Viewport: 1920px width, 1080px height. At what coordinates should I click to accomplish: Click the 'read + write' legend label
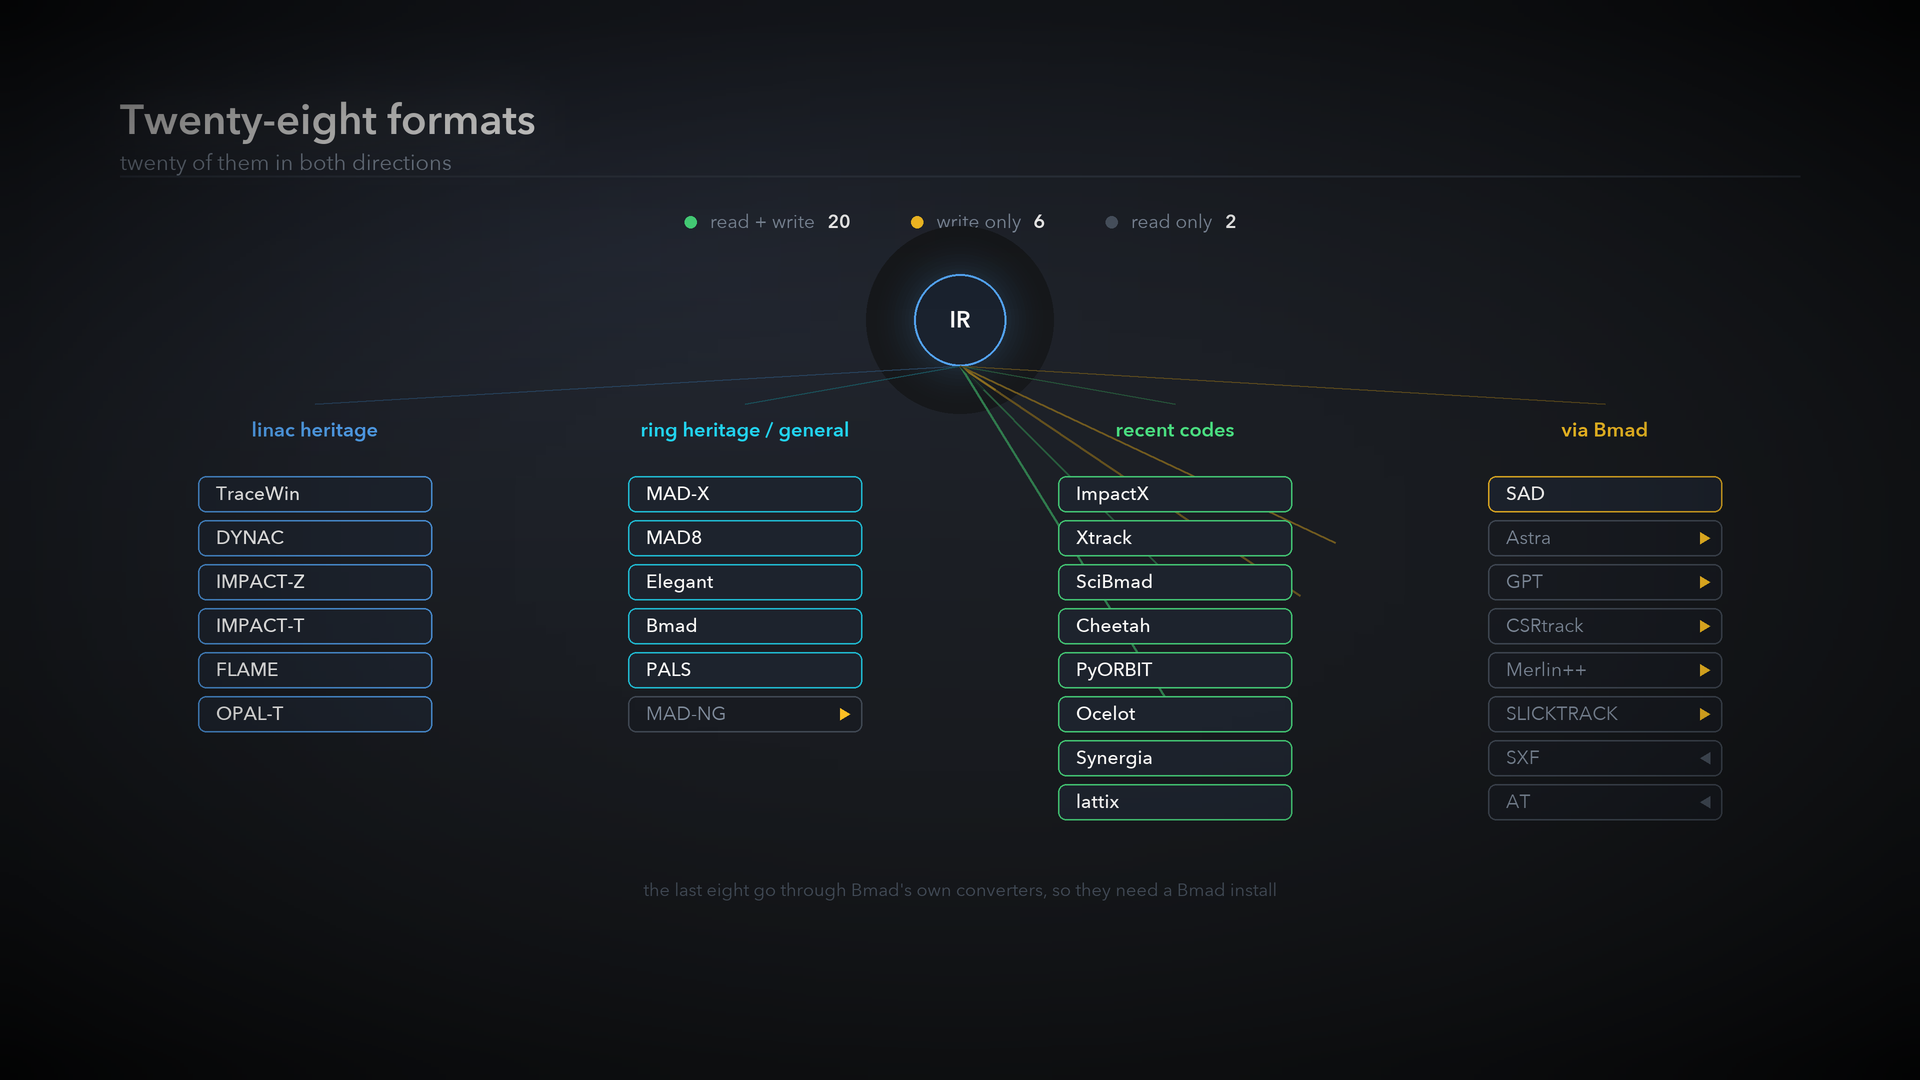[x=762, y=222]
